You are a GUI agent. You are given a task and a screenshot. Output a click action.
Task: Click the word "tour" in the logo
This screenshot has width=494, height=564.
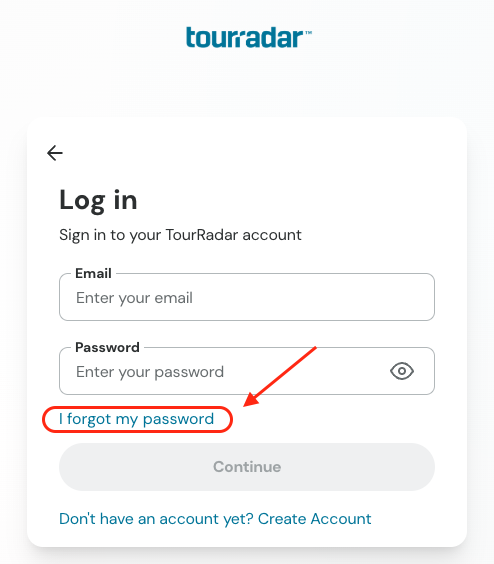pyautogui.click(x=209, y=37)
